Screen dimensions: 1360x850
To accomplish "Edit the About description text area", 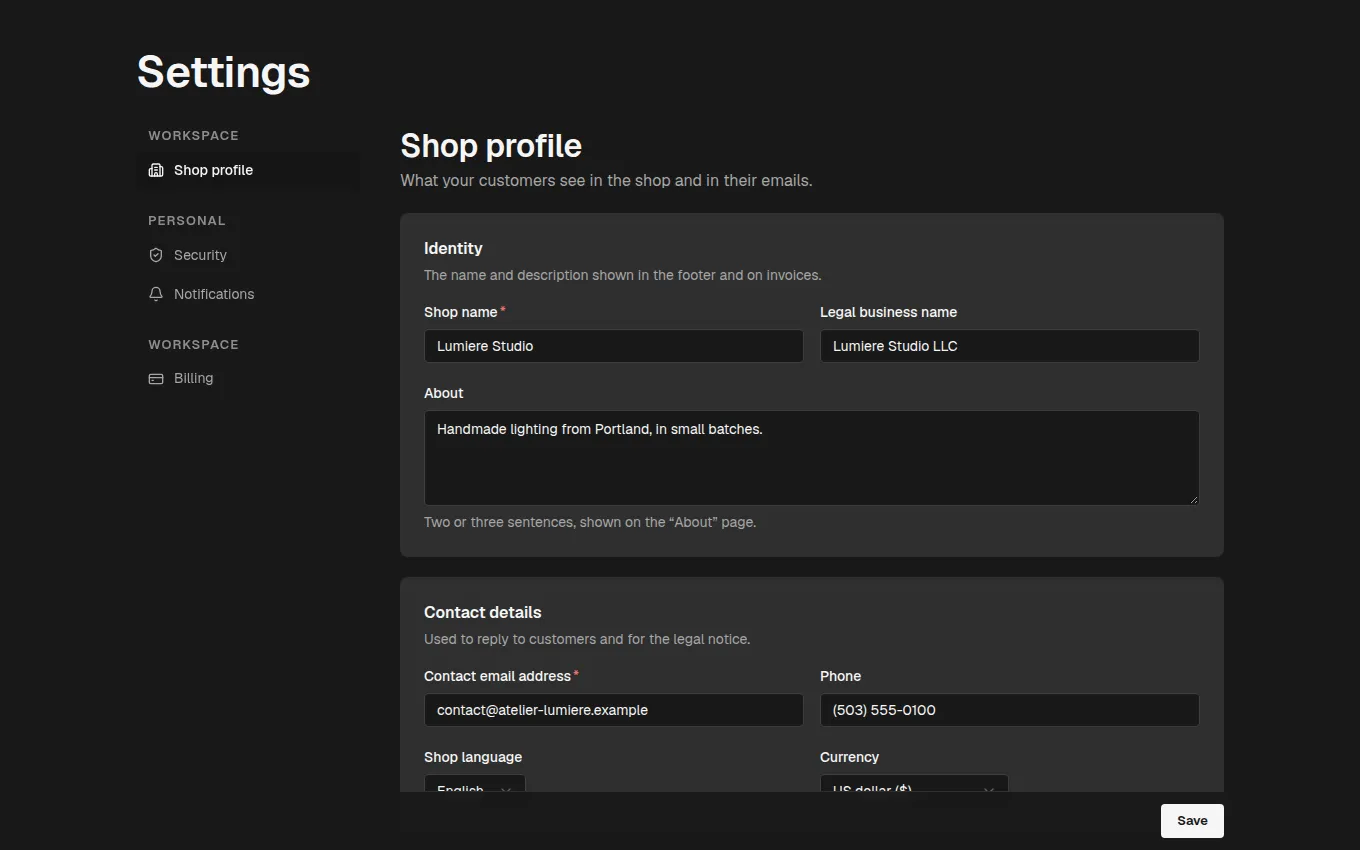I will coord(812,458).
